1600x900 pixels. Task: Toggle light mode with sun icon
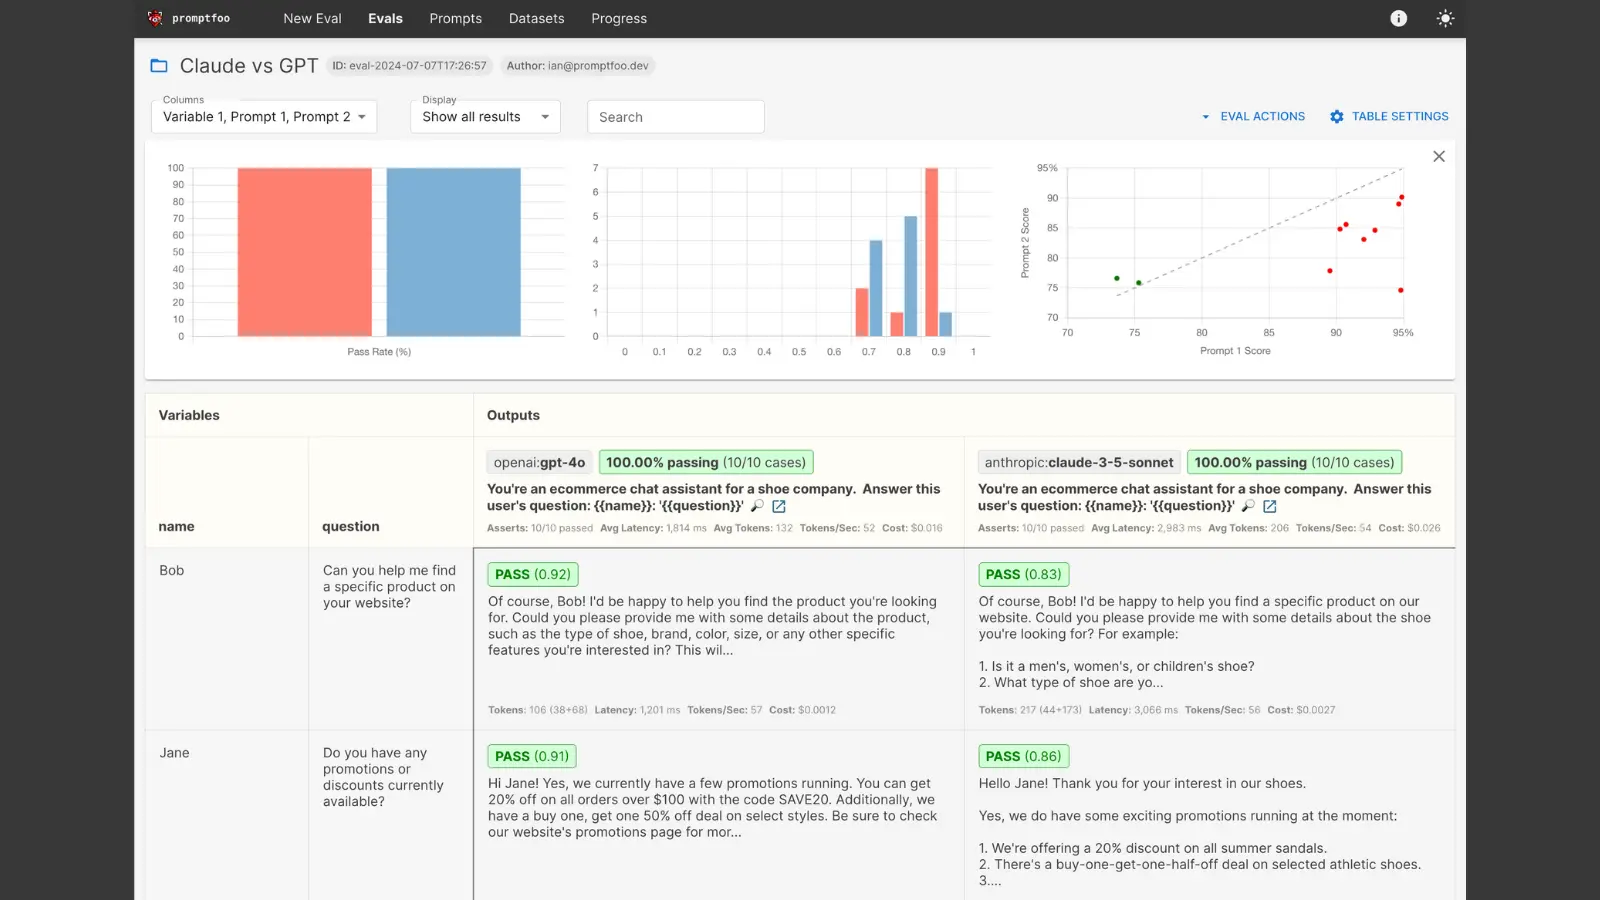coord(1445,18)
